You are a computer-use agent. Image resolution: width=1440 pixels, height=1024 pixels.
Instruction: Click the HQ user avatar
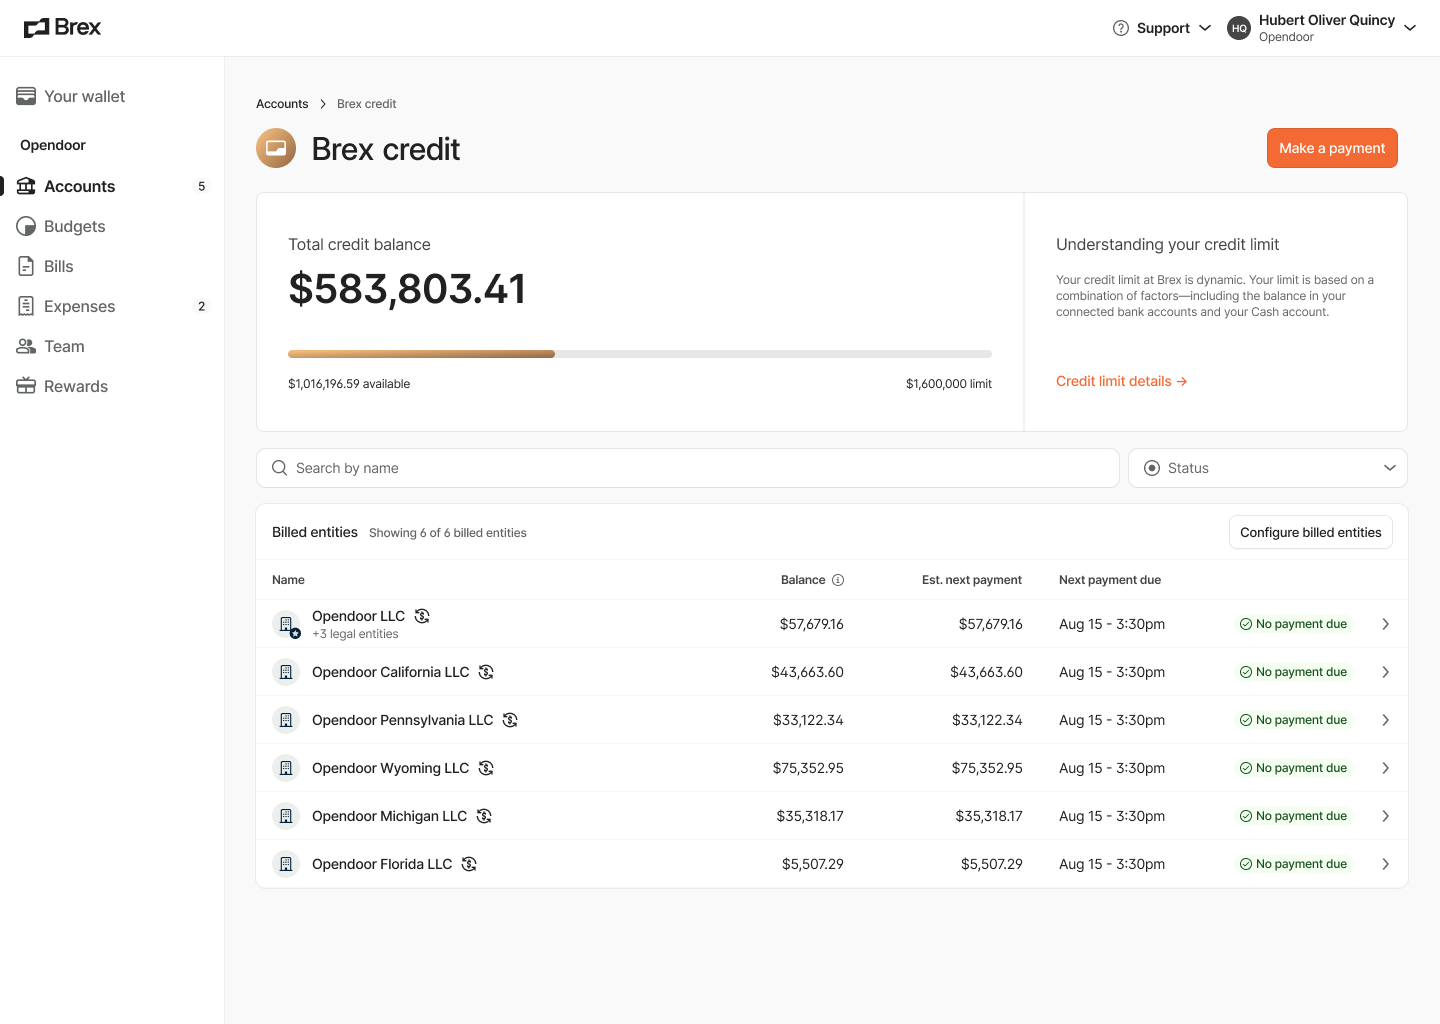(x=1239, y=28)
